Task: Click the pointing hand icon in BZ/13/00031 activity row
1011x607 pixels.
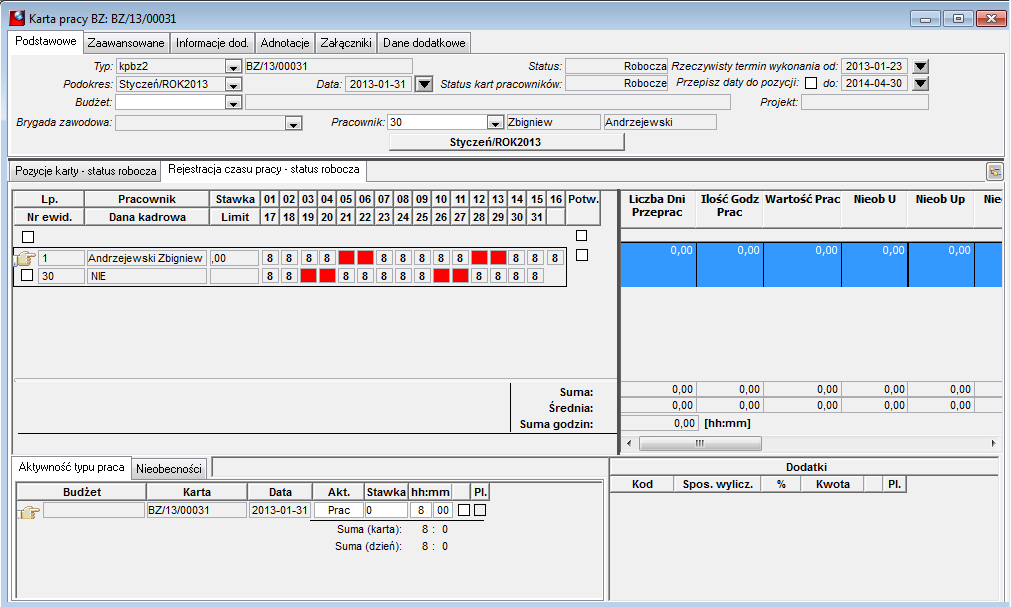Action: (x=28, y=512)
